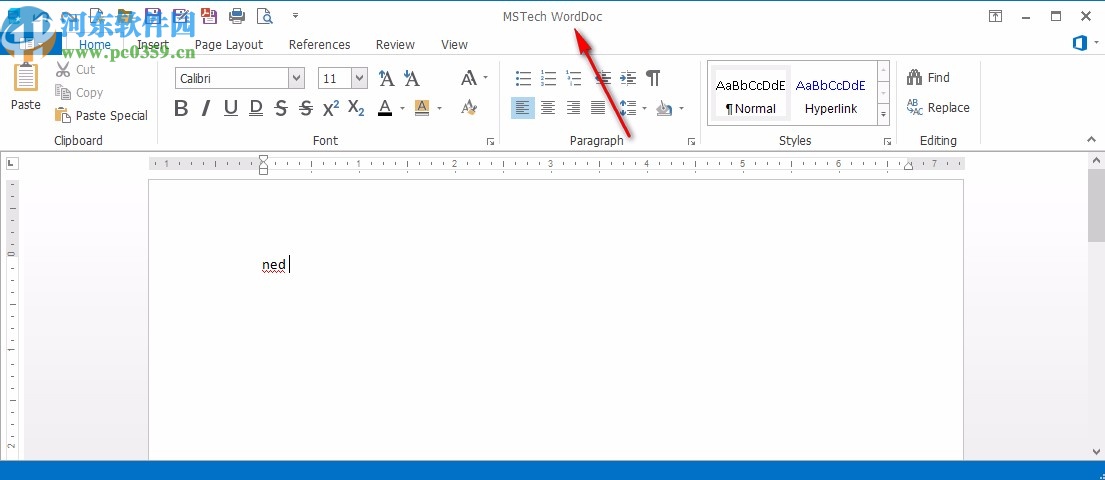Open the Font dialog launcher
Viewport: 1105px width, 480px height.
[490, 142]
